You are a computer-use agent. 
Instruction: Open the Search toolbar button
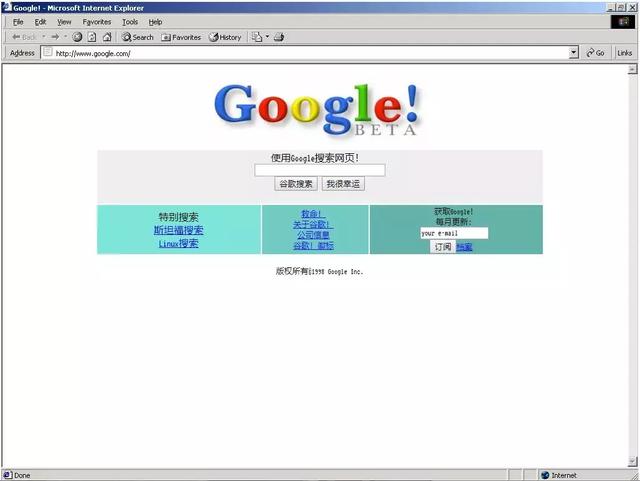point(138,37)
